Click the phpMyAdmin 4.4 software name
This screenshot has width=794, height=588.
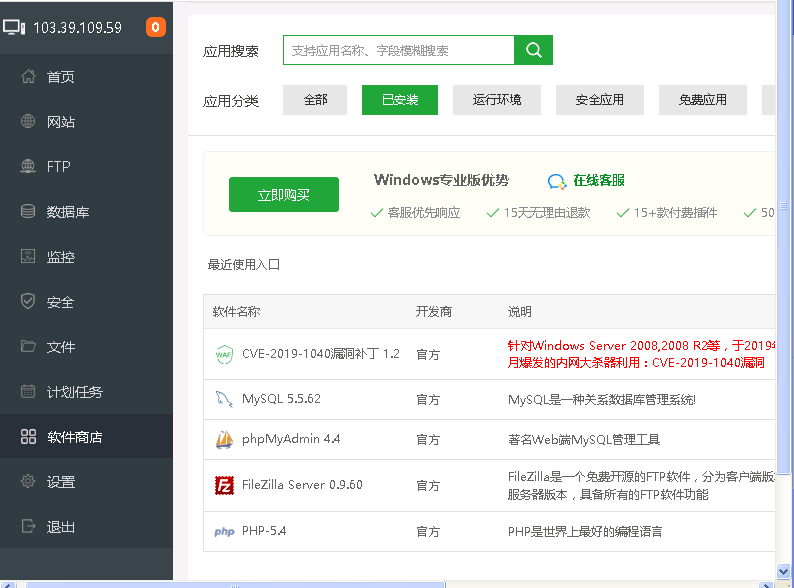coord(291,439)
